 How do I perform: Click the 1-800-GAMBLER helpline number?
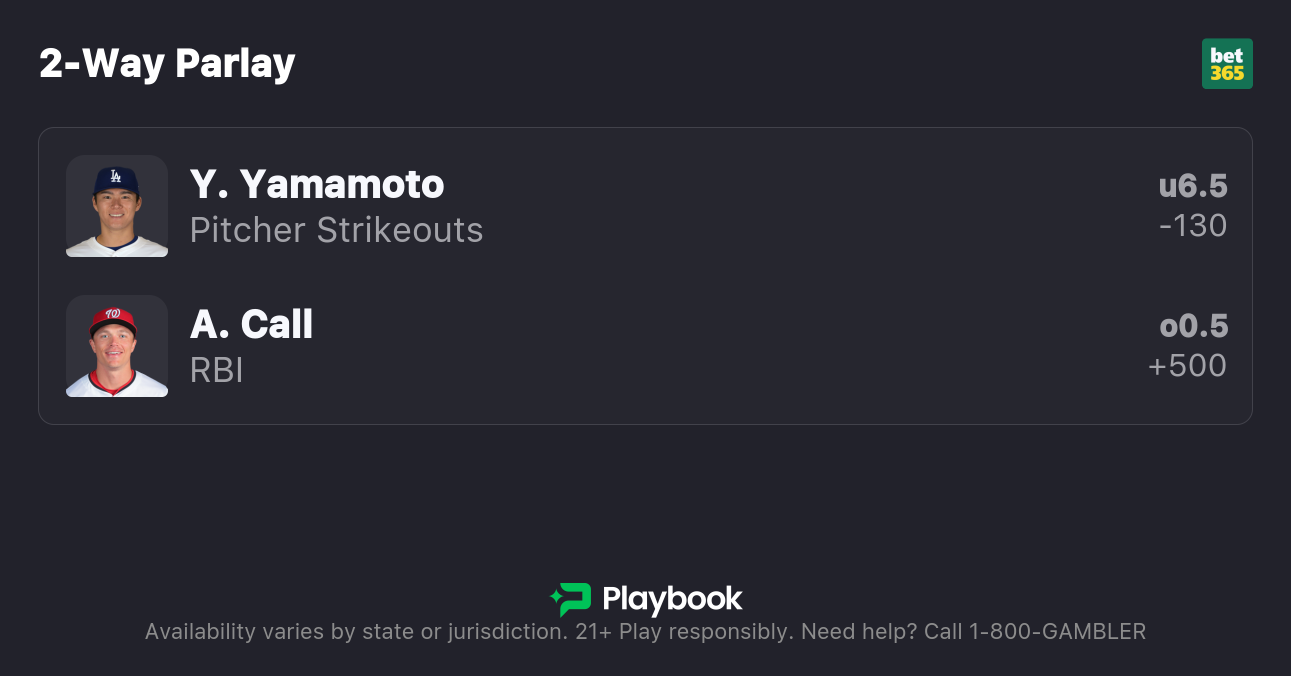click(x=1057, y=632)
